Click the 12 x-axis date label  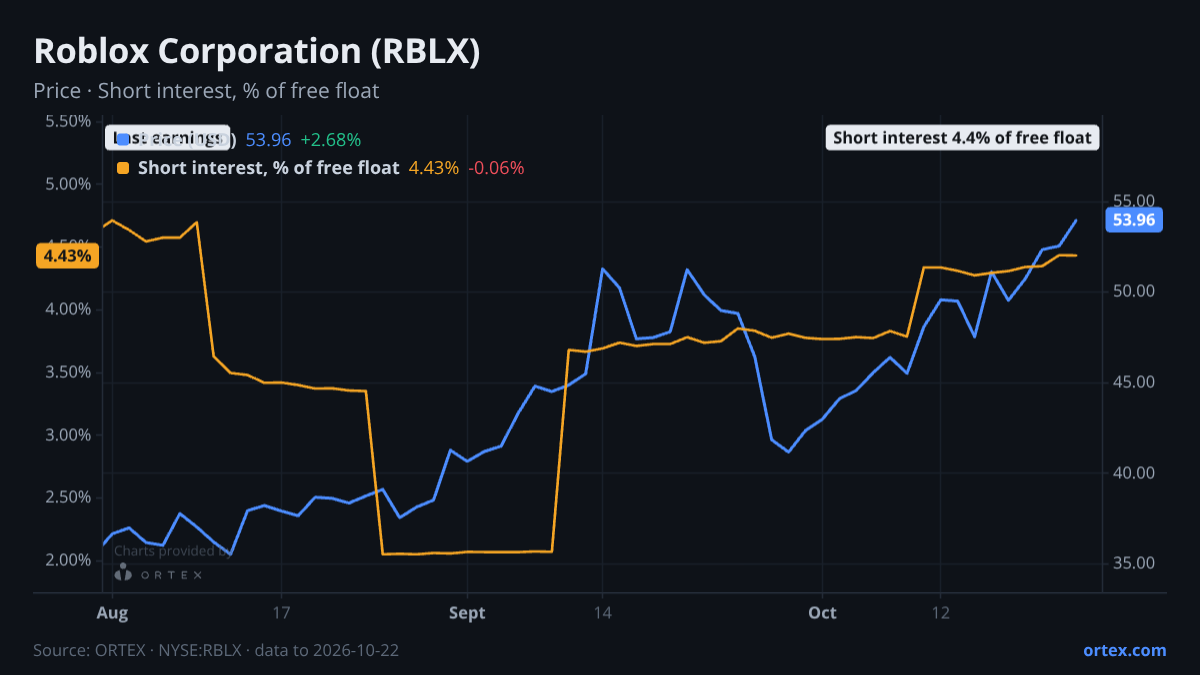pos(940,611)
